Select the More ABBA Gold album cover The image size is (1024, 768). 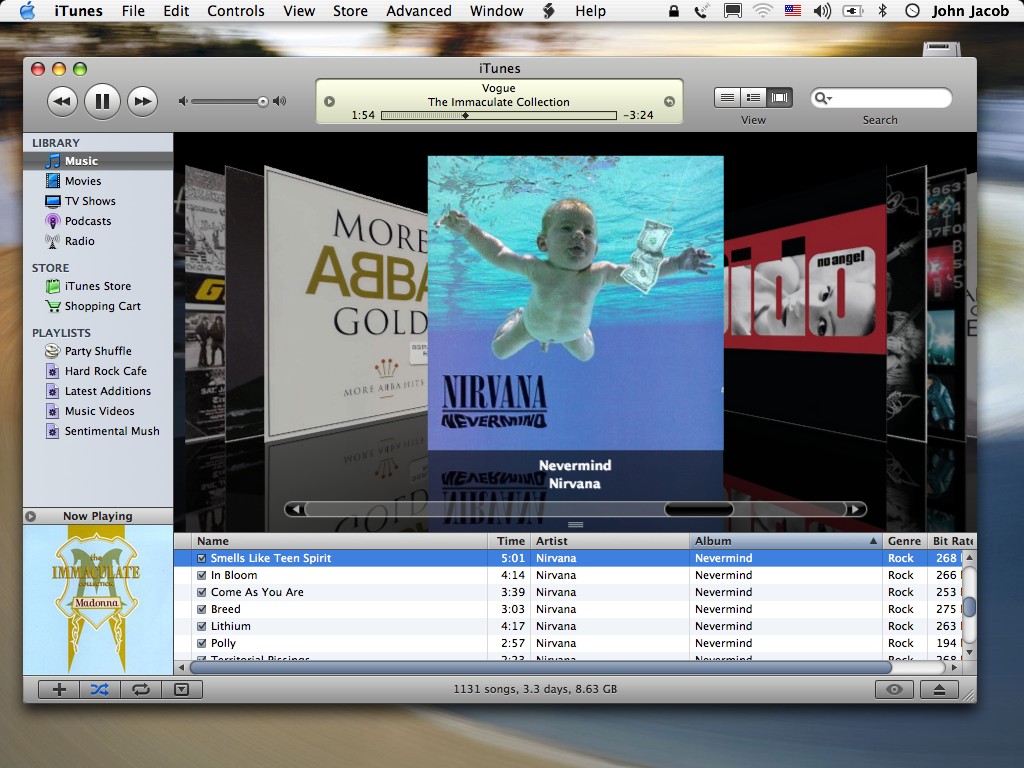346,304
